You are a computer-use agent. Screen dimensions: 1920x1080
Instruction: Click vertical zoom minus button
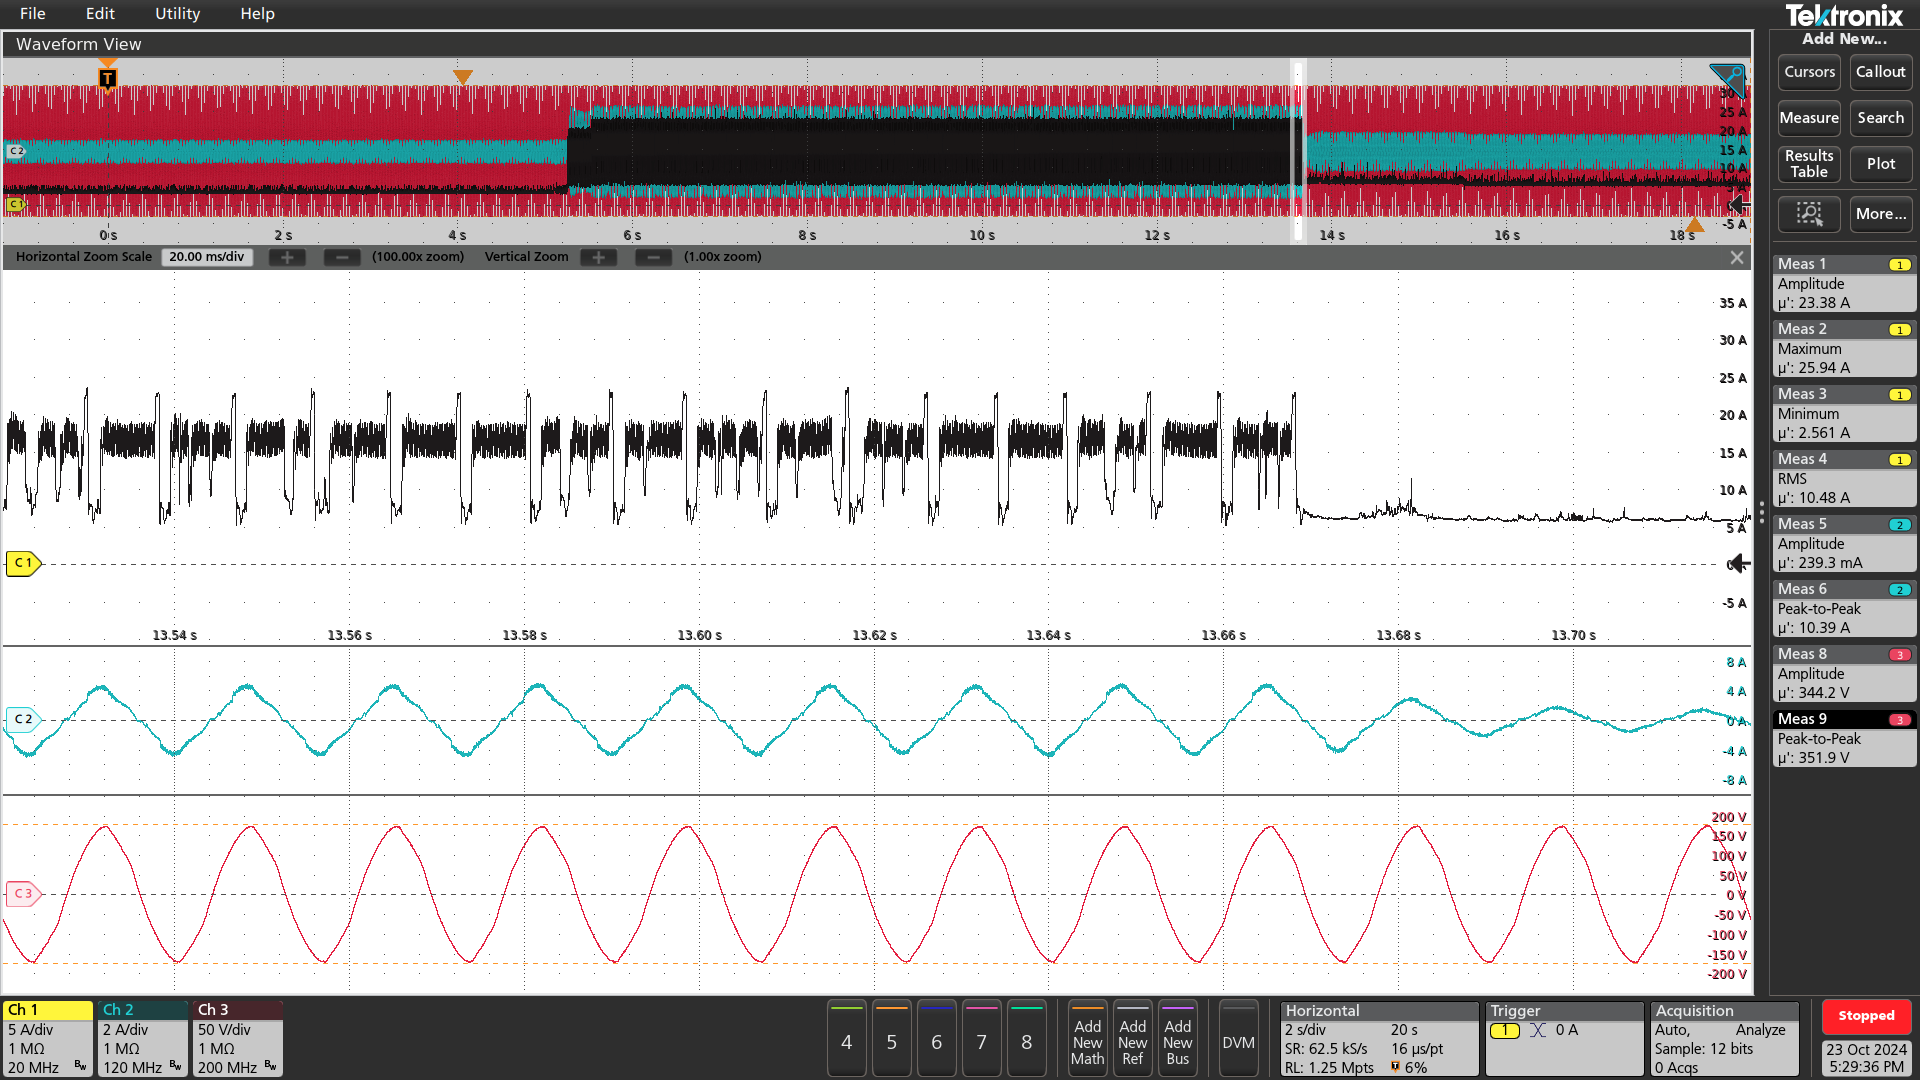653,257
